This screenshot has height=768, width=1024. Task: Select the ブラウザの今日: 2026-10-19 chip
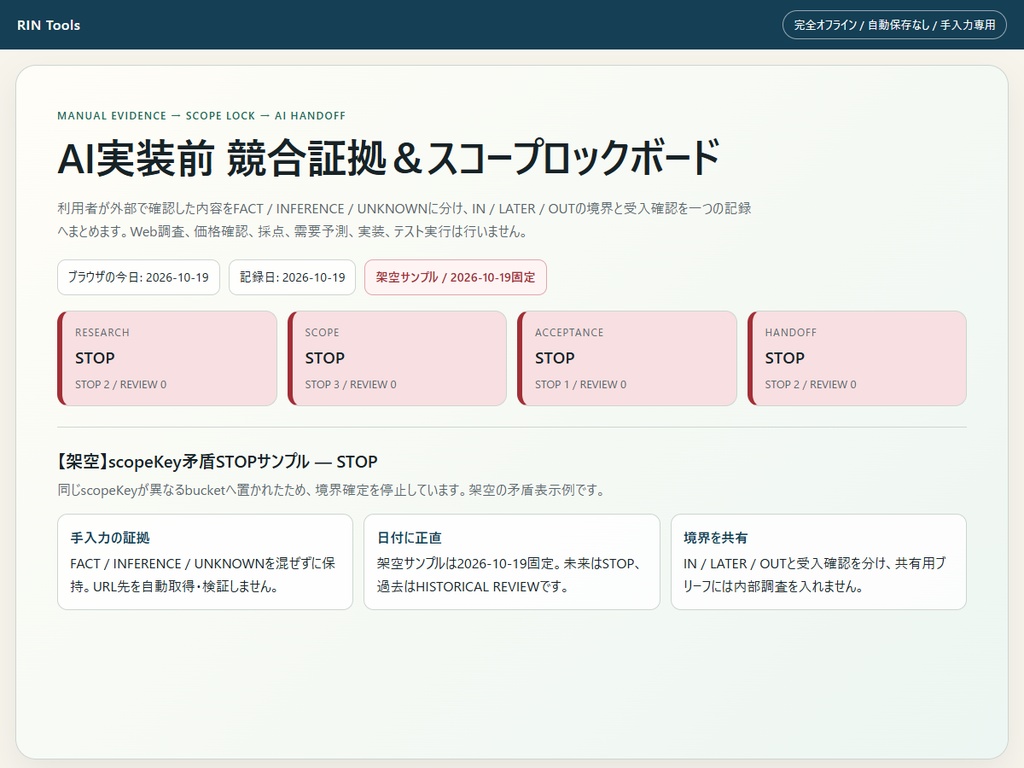138,277
